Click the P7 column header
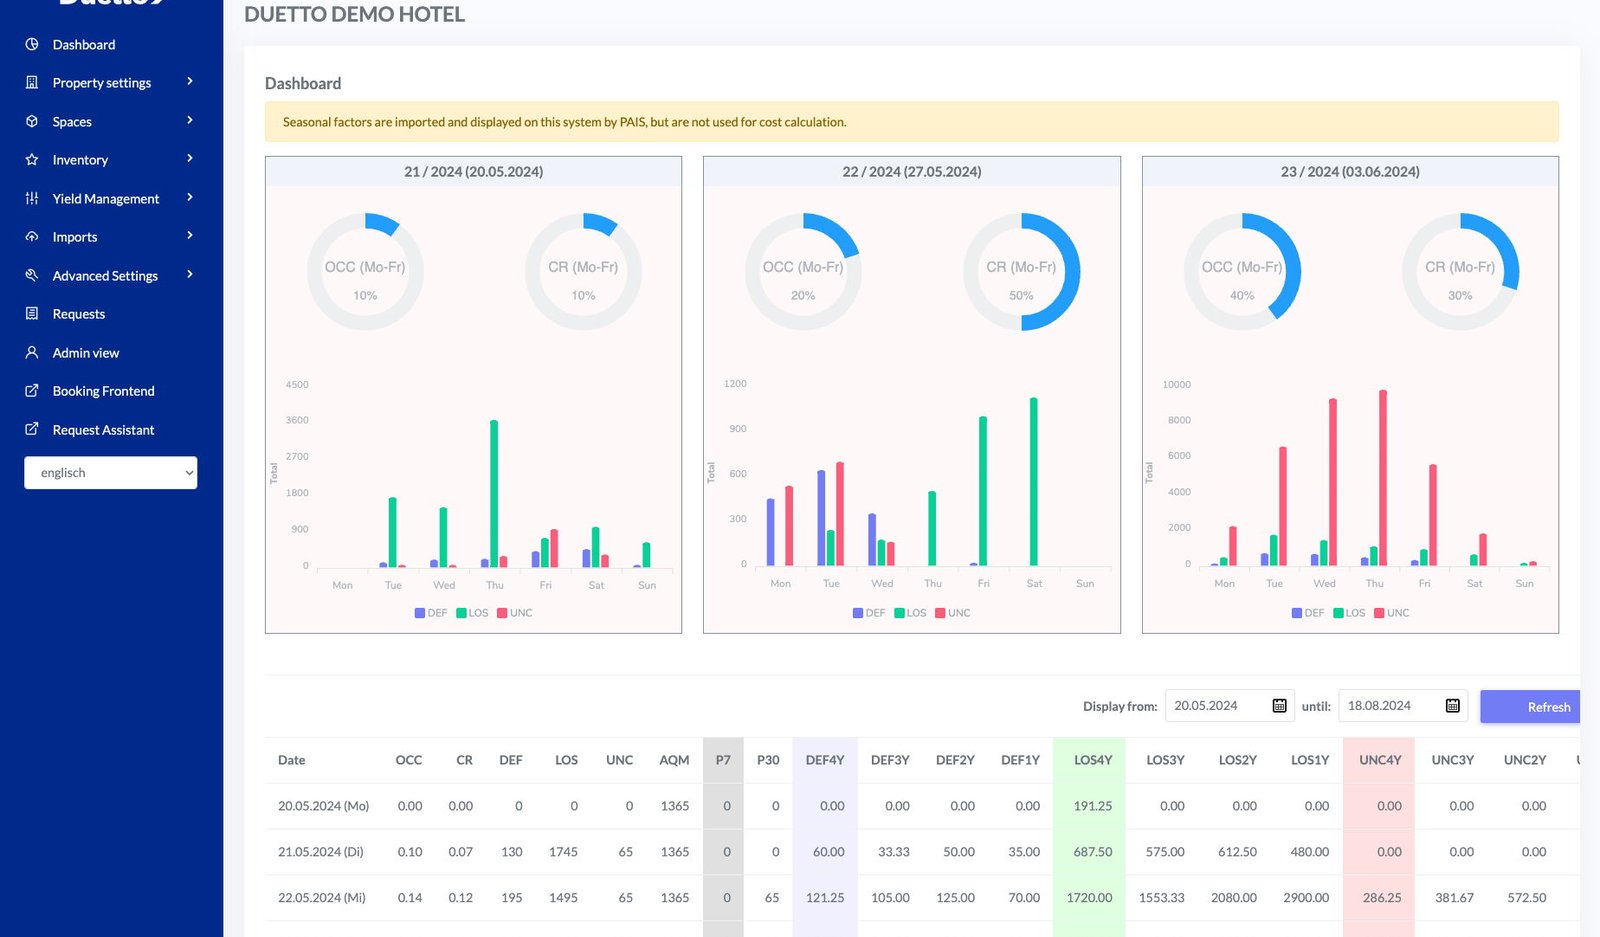This screenshot has height=937, width=1600. pos(723,760)
